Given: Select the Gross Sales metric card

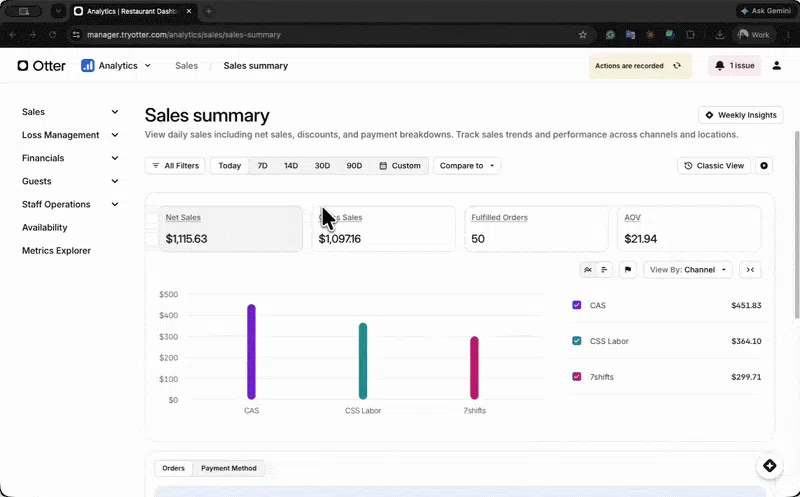Looking at the screenshot, I should pos(384,229).
